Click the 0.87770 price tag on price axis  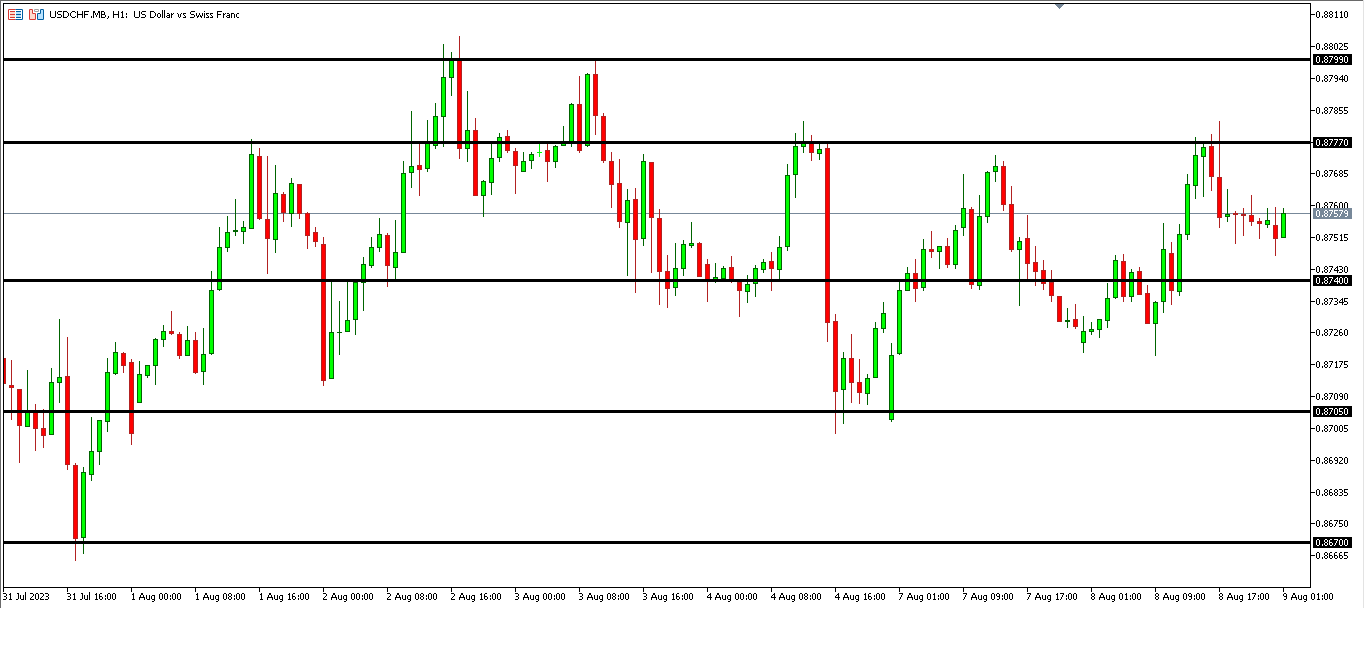tap(1333, 143)
